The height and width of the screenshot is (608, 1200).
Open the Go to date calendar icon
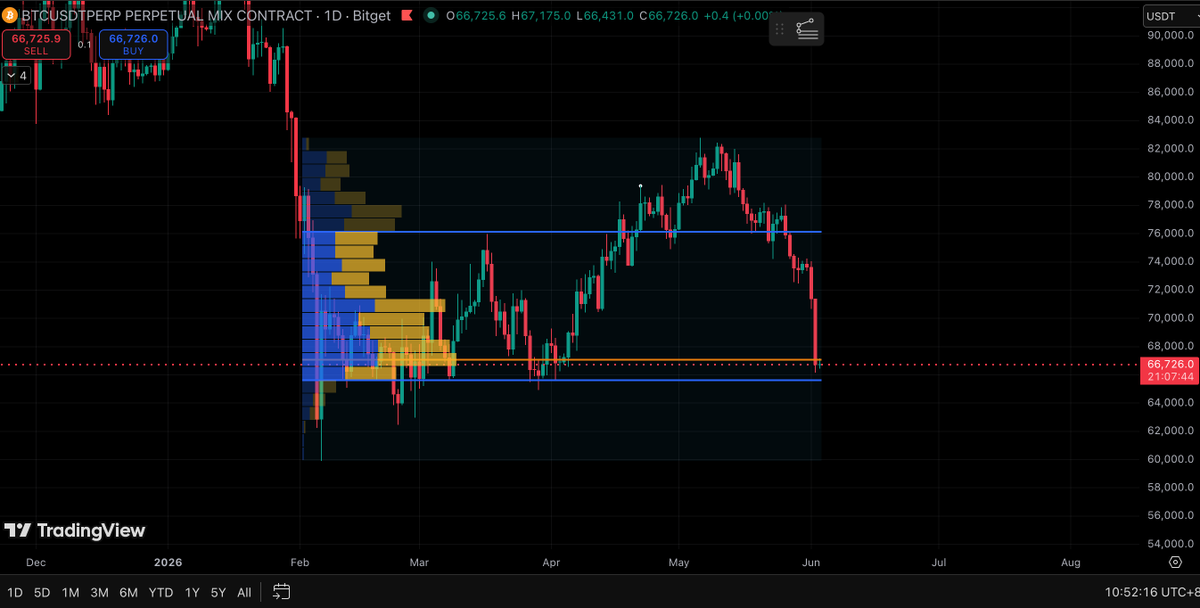click(281, 591)
